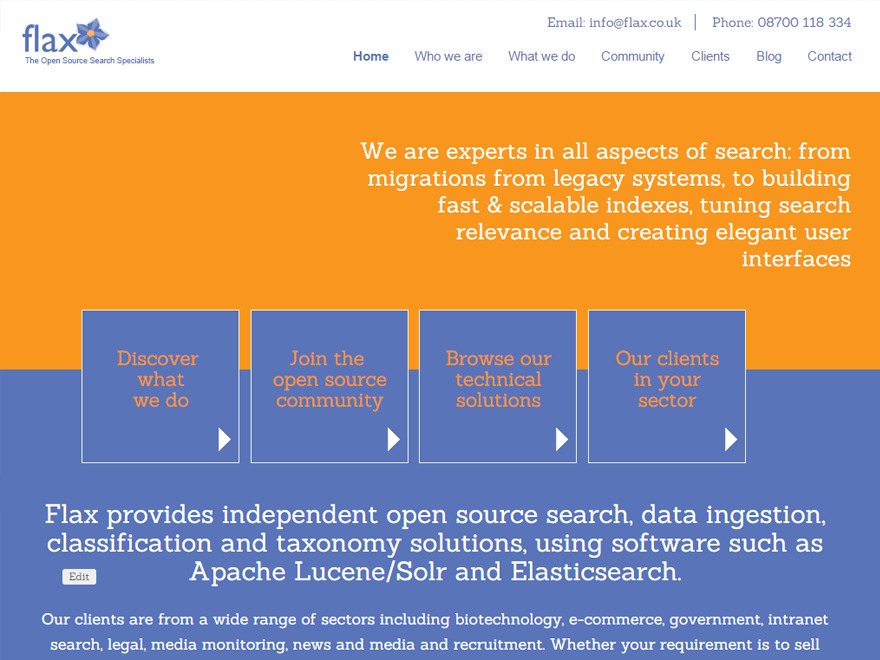880x660 pixels.
Task: Click arrow icon on Browse our technical solutions tile
Action: 562,439
